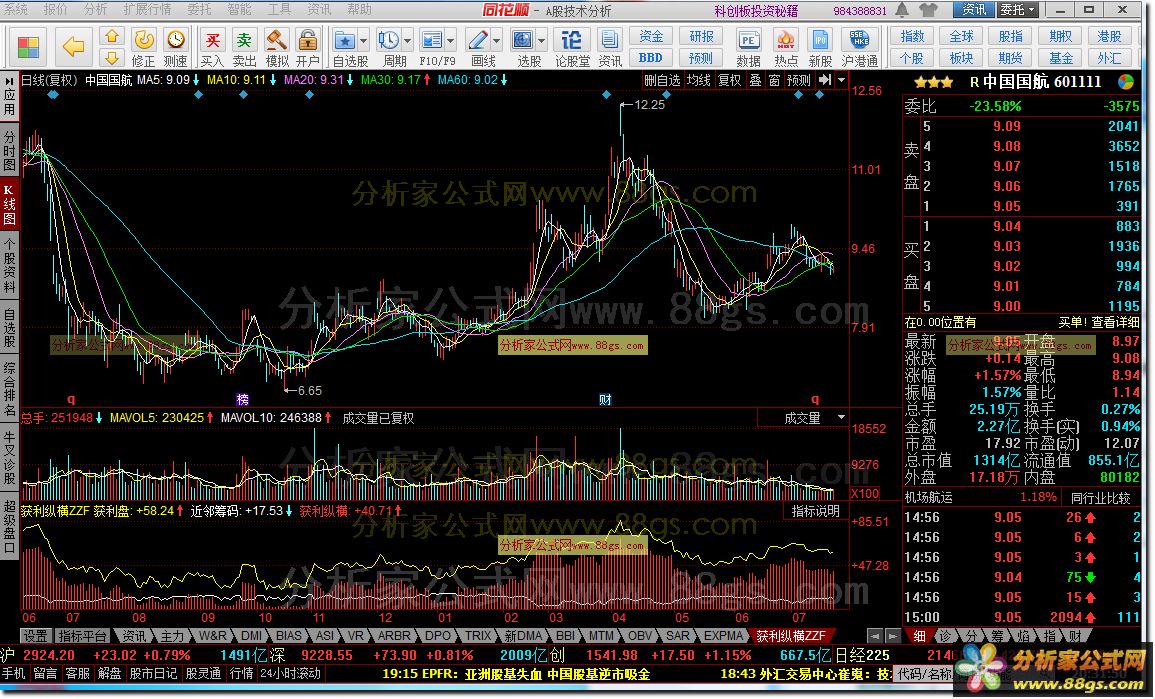Select the BIAS indicator tab

pyautogui.click(x=288, y=636)
